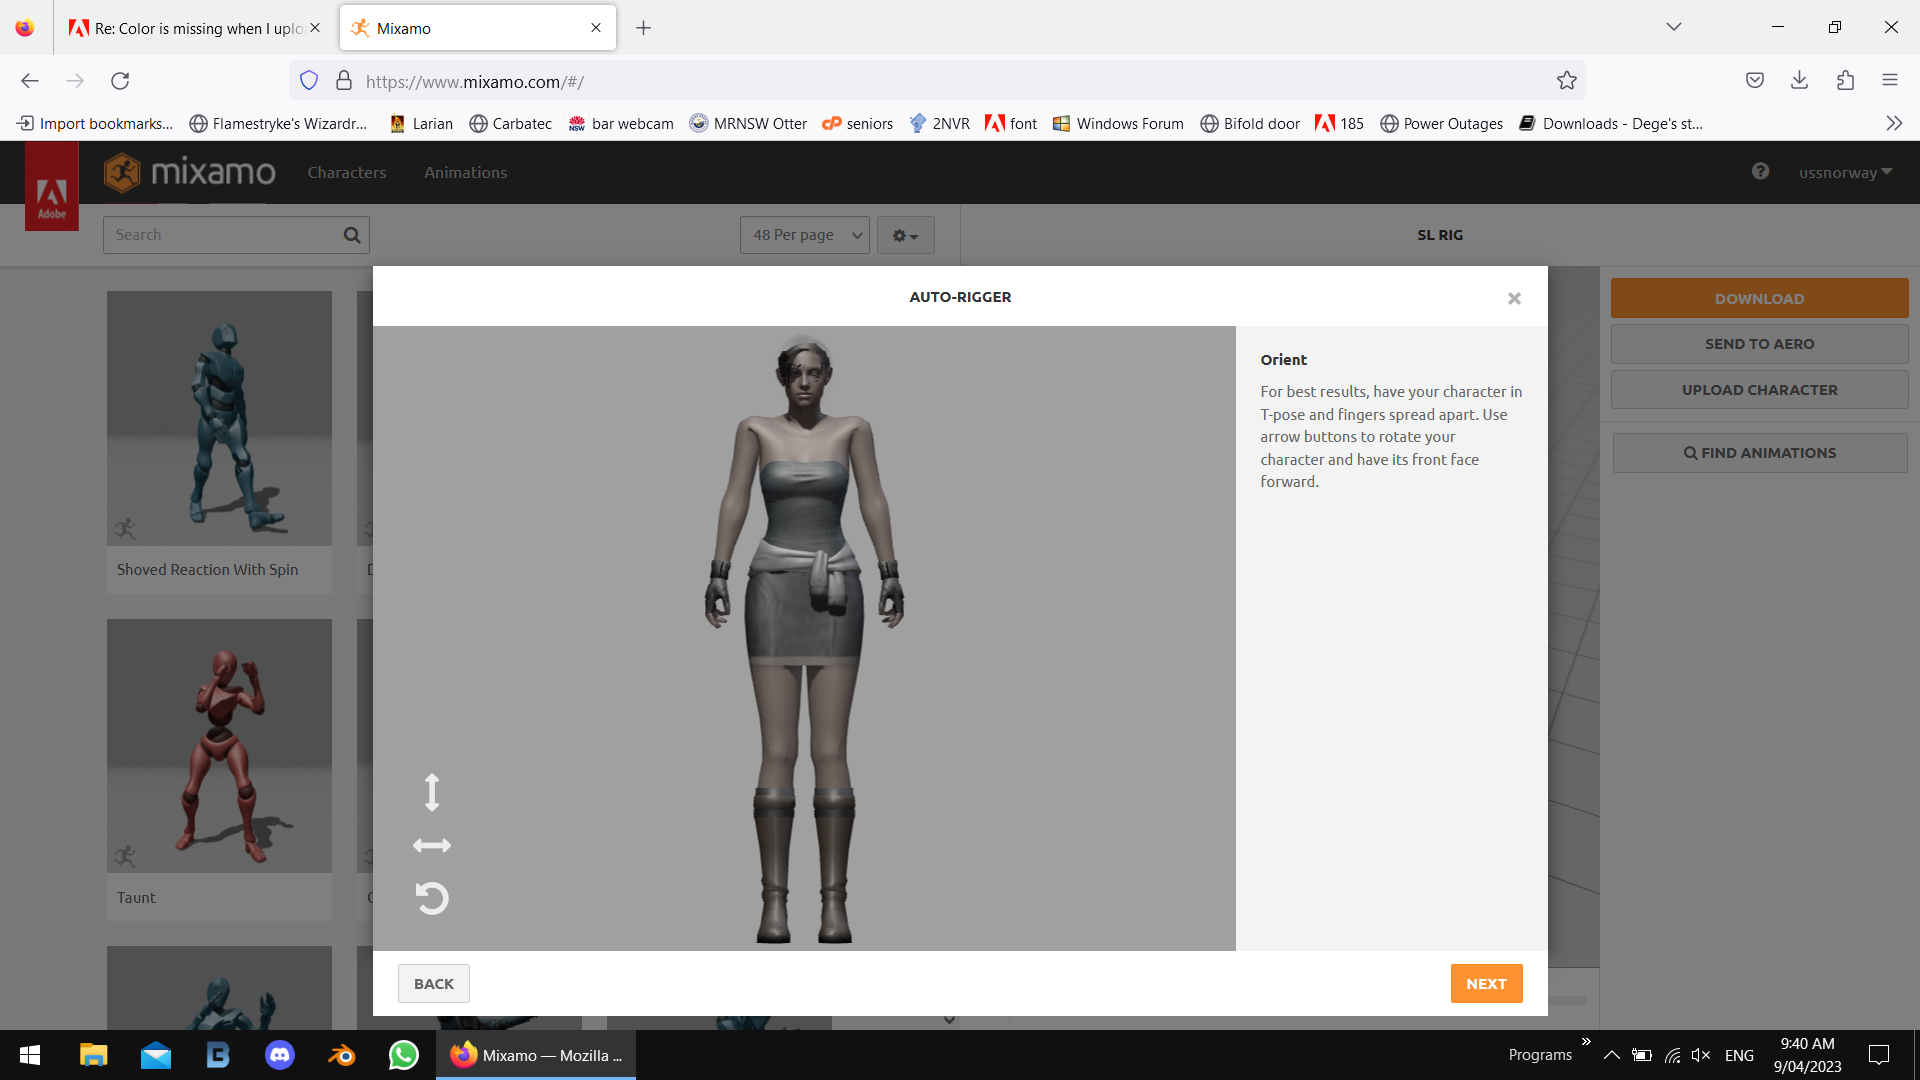Toggle the bookmark star in address bar
This screenshot has height=1080, width=1920.
(x=1567, y=80)
